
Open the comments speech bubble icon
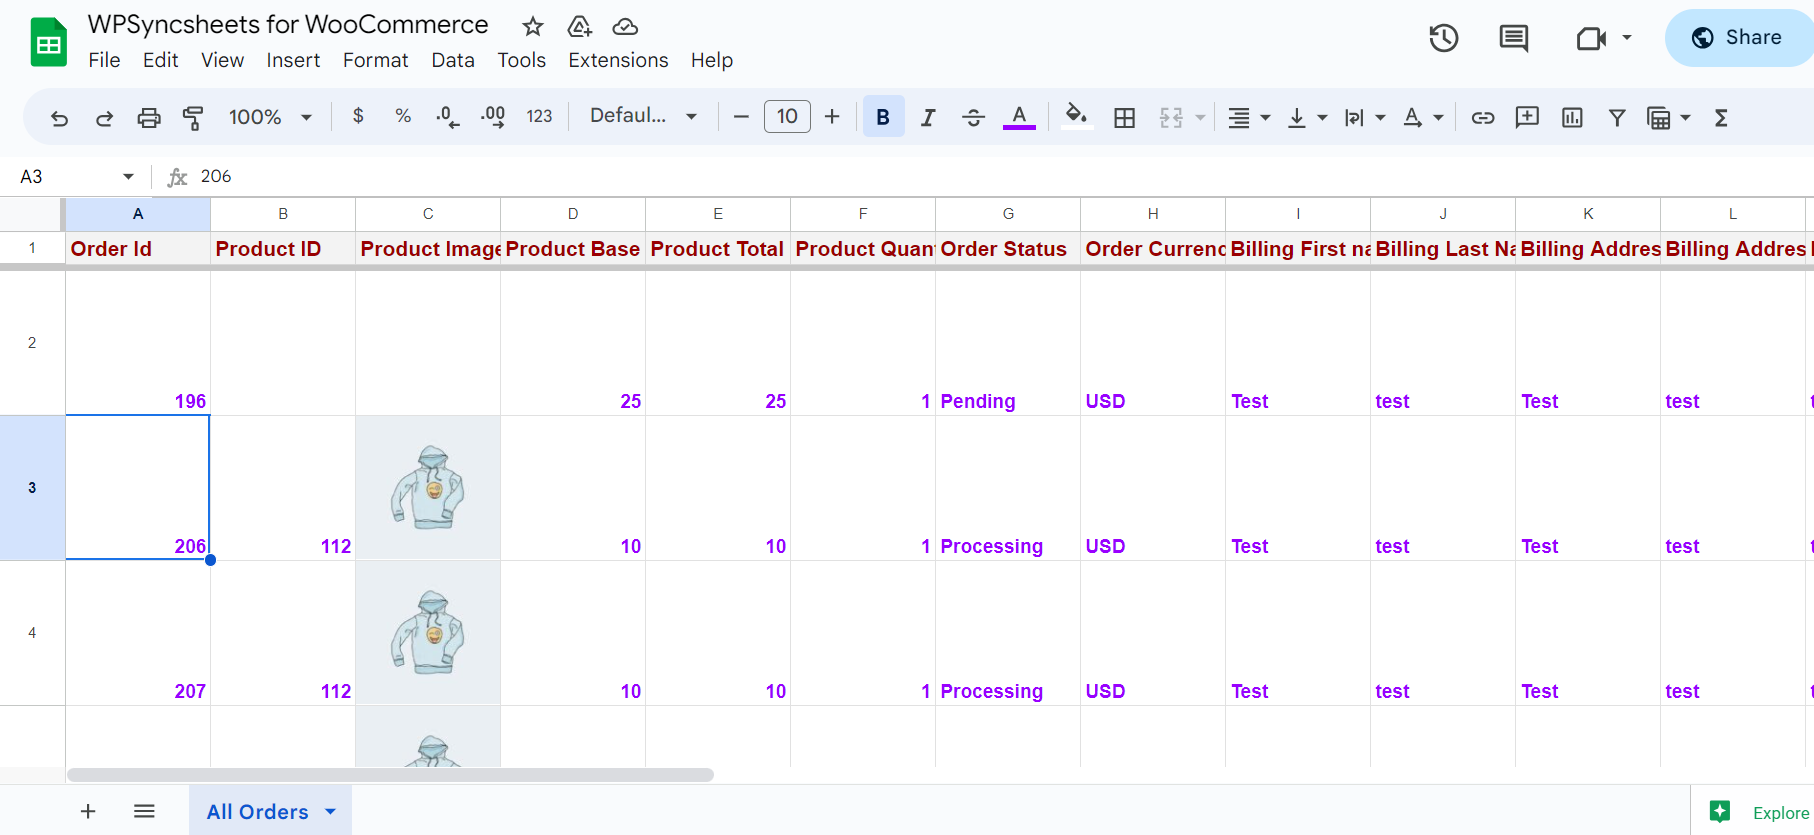click(1513, 38)
